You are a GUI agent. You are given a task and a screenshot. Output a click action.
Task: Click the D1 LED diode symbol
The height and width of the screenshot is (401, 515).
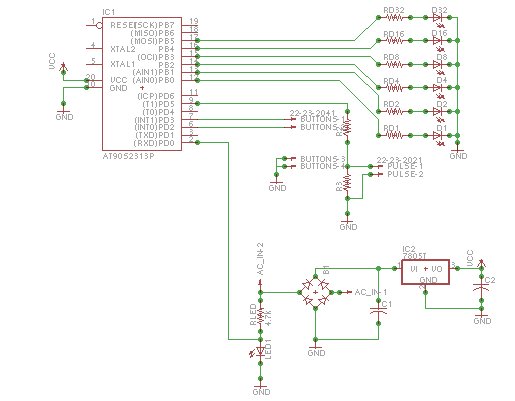tap(438, 138)
